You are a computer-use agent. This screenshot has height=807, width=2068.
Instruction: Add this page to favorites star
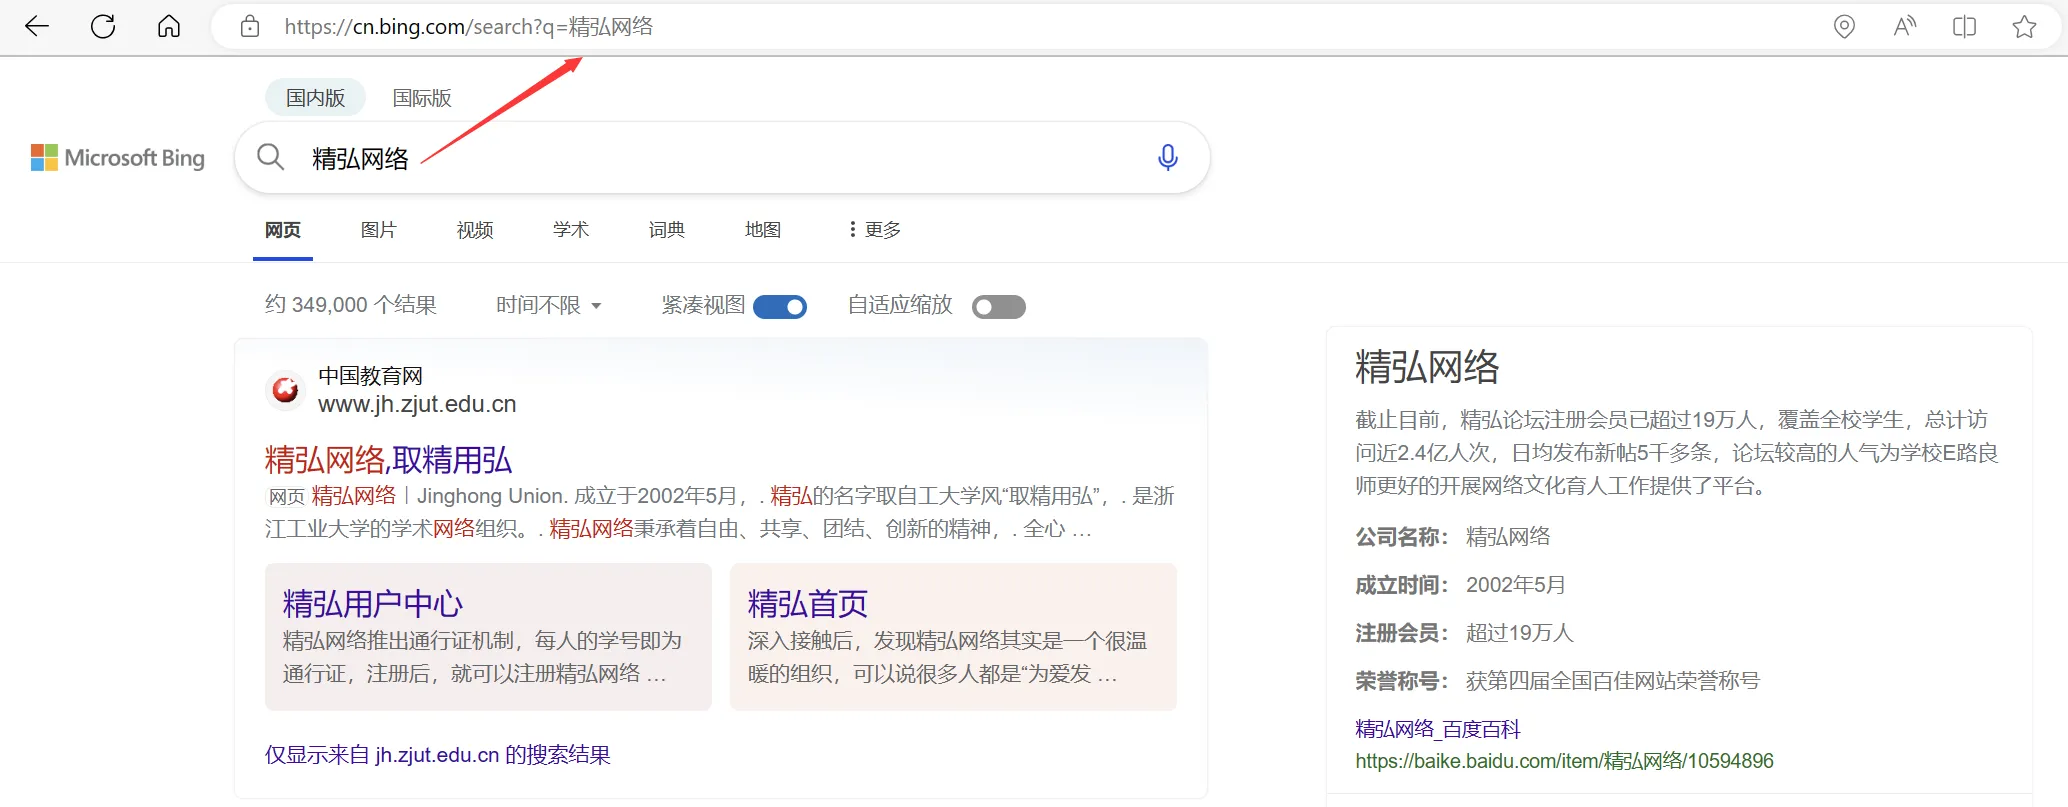pos(2025,27)
